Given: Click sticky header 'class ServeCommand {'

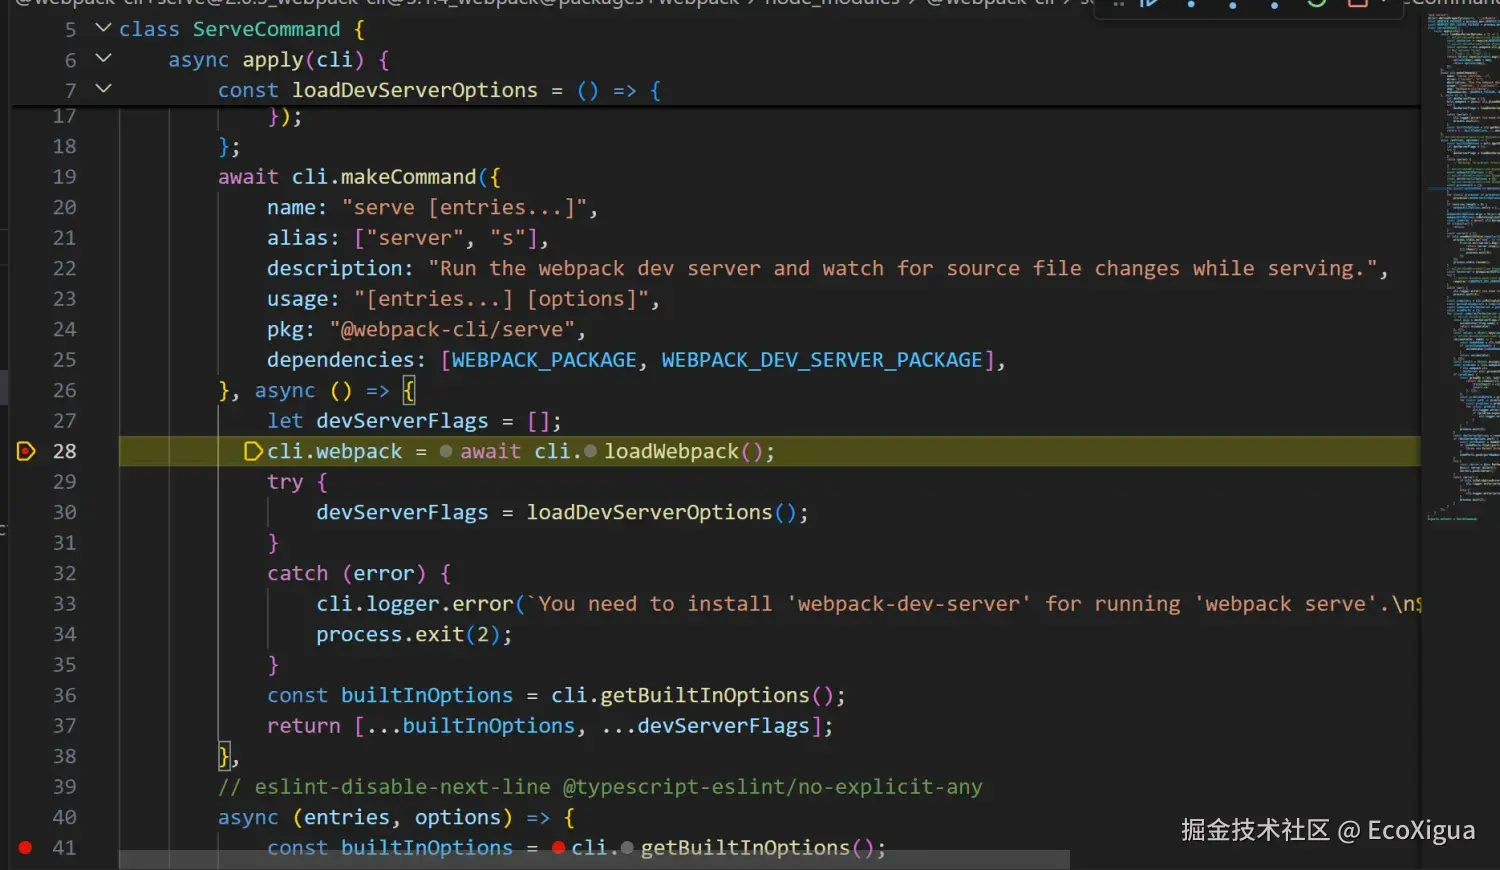Looking at the screenshot, I should 242,29.
